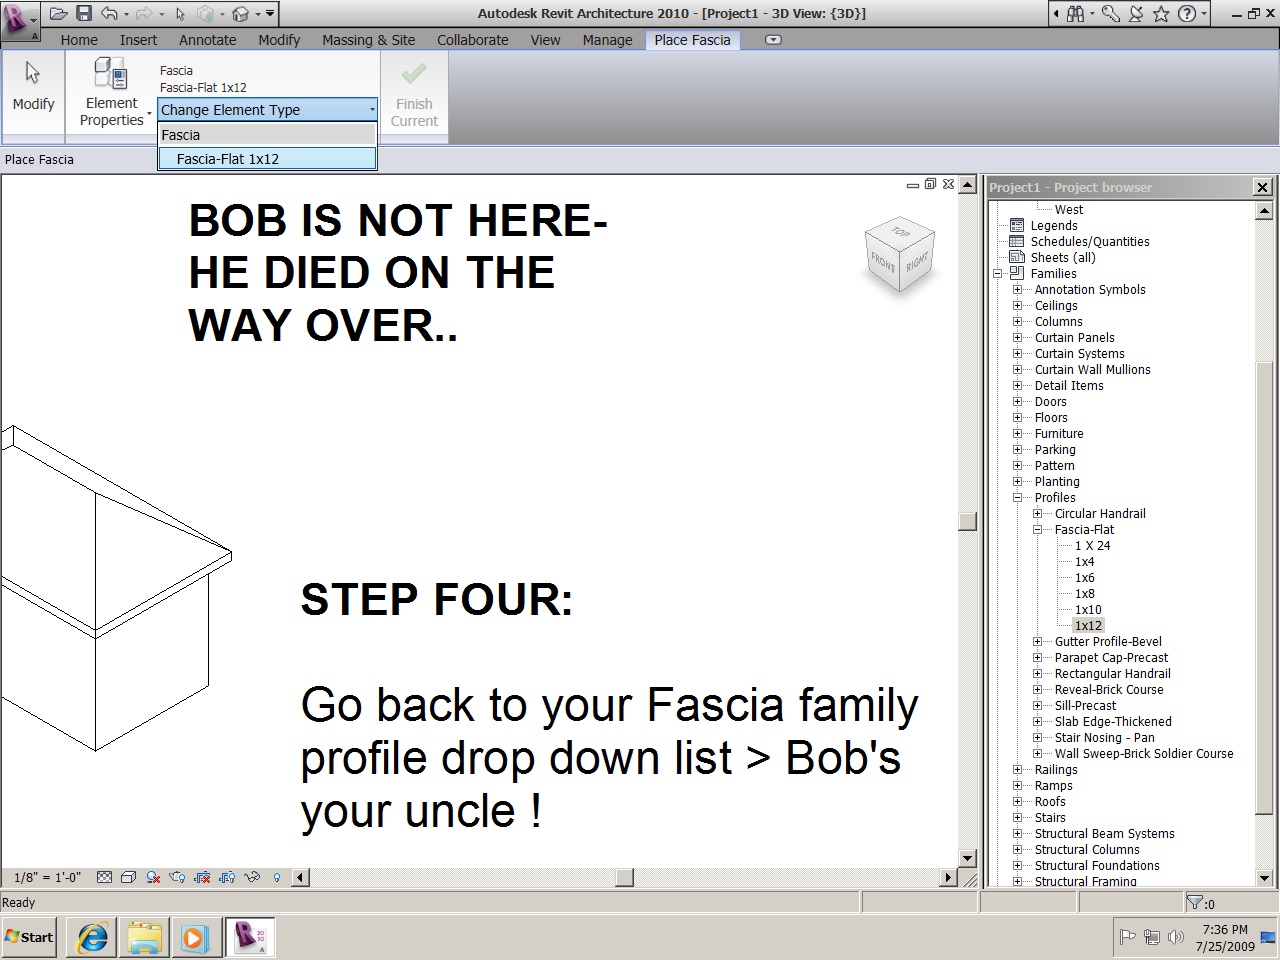Open the Help question mark icon
Viewport: 1280px width, 960px height.
coord(1187,14)
